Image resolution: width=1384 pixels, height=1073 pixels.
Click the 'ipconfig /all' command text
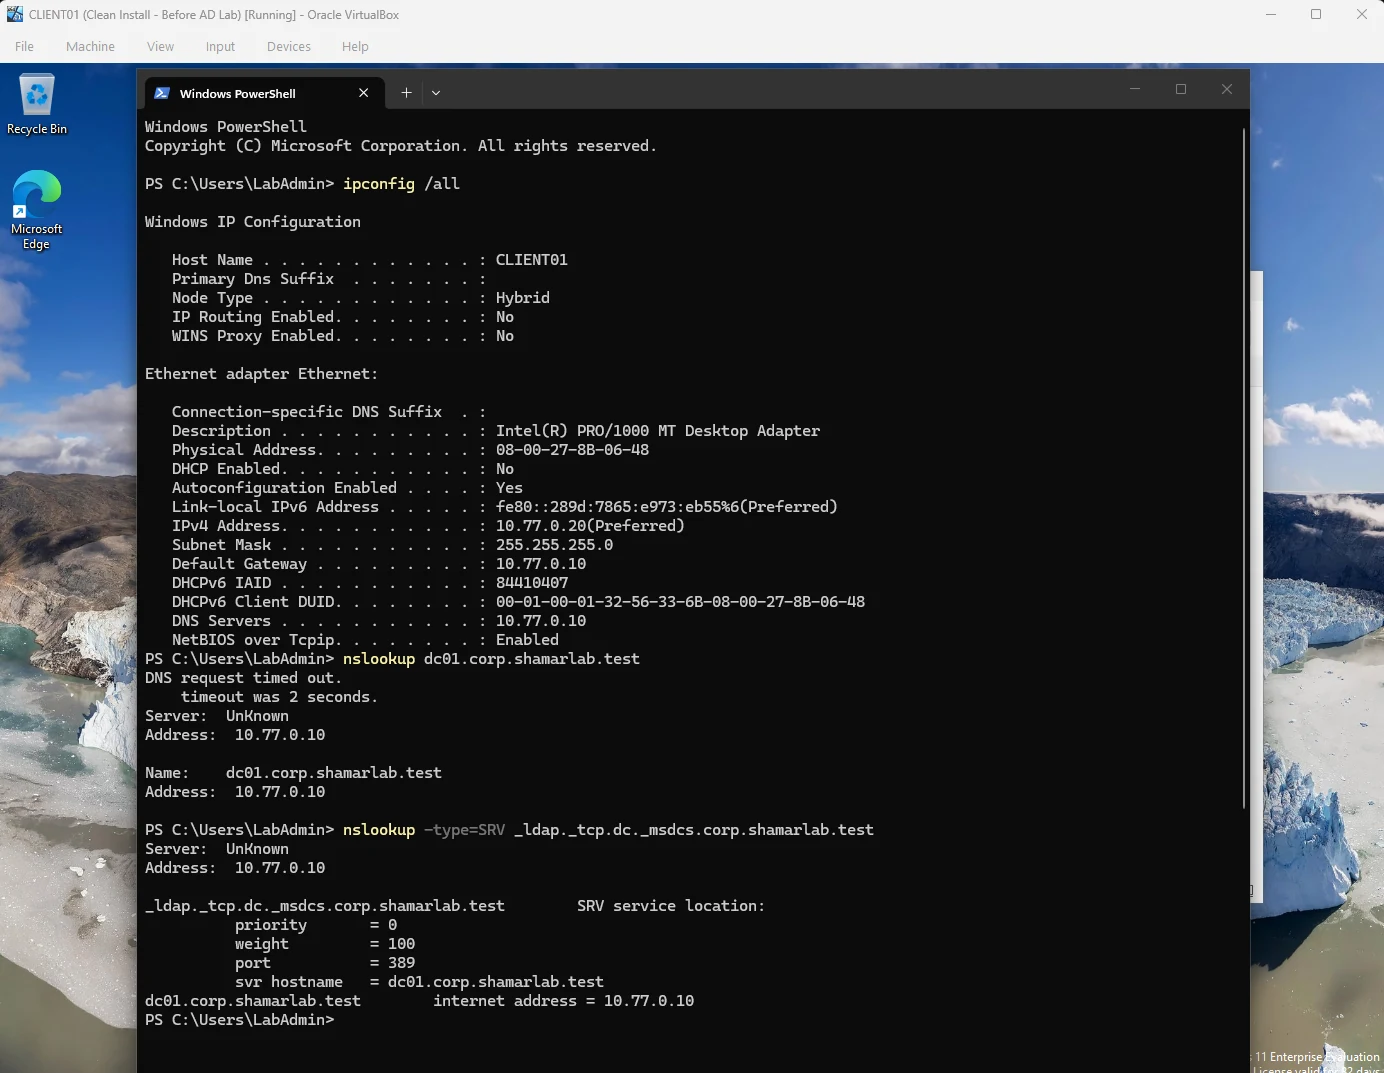click(x=401, y=184)
